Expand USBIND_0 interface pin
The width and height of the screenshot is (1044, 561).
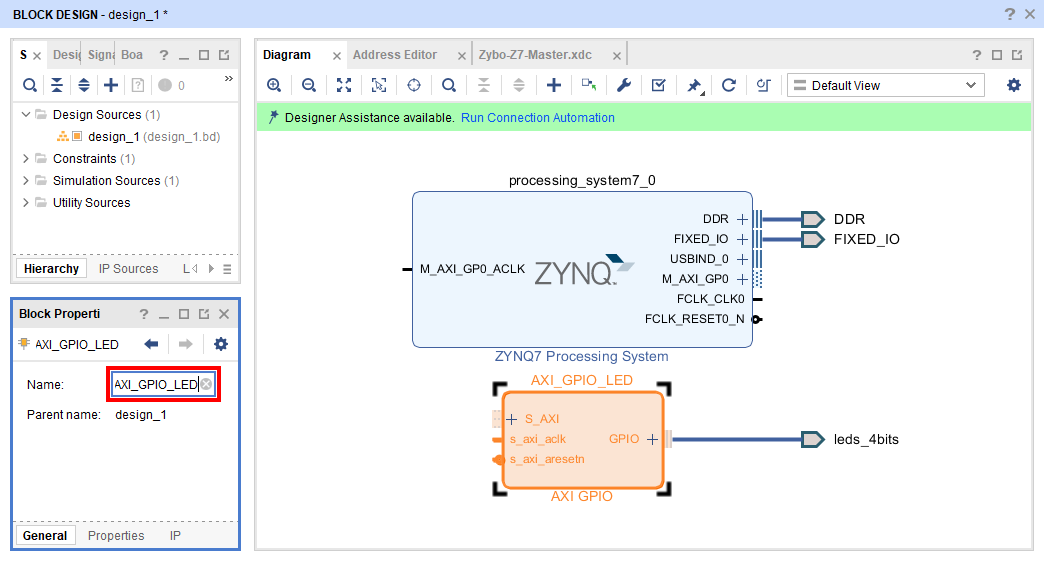[742, 259]
